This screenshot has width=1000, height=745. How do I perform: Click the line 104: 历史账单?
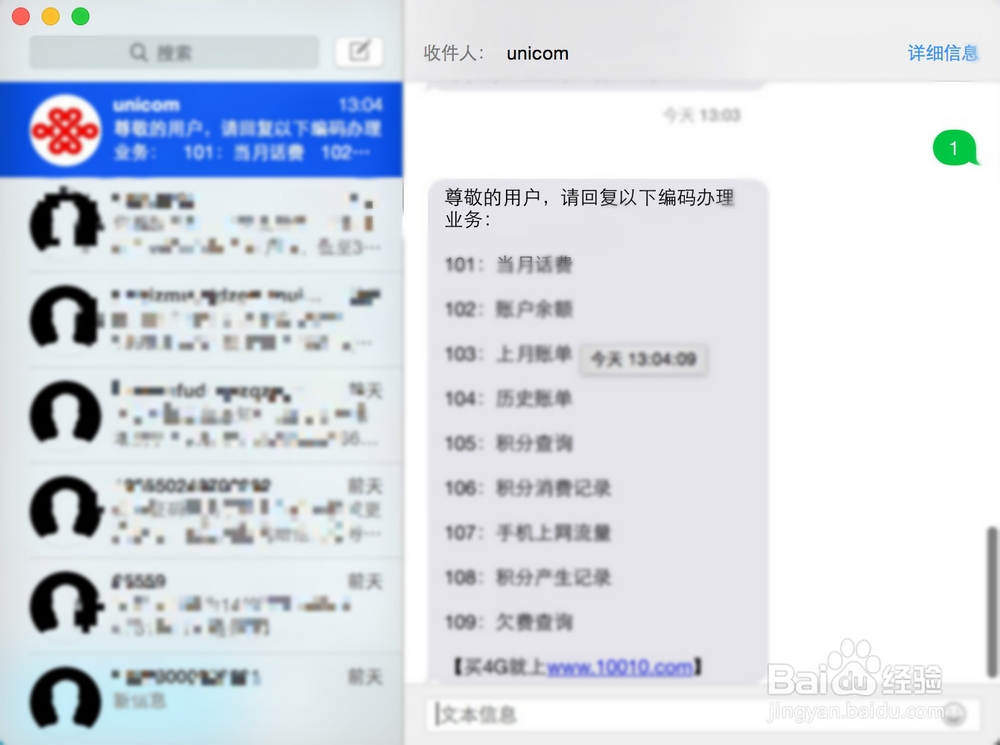[x=508, y=399]
